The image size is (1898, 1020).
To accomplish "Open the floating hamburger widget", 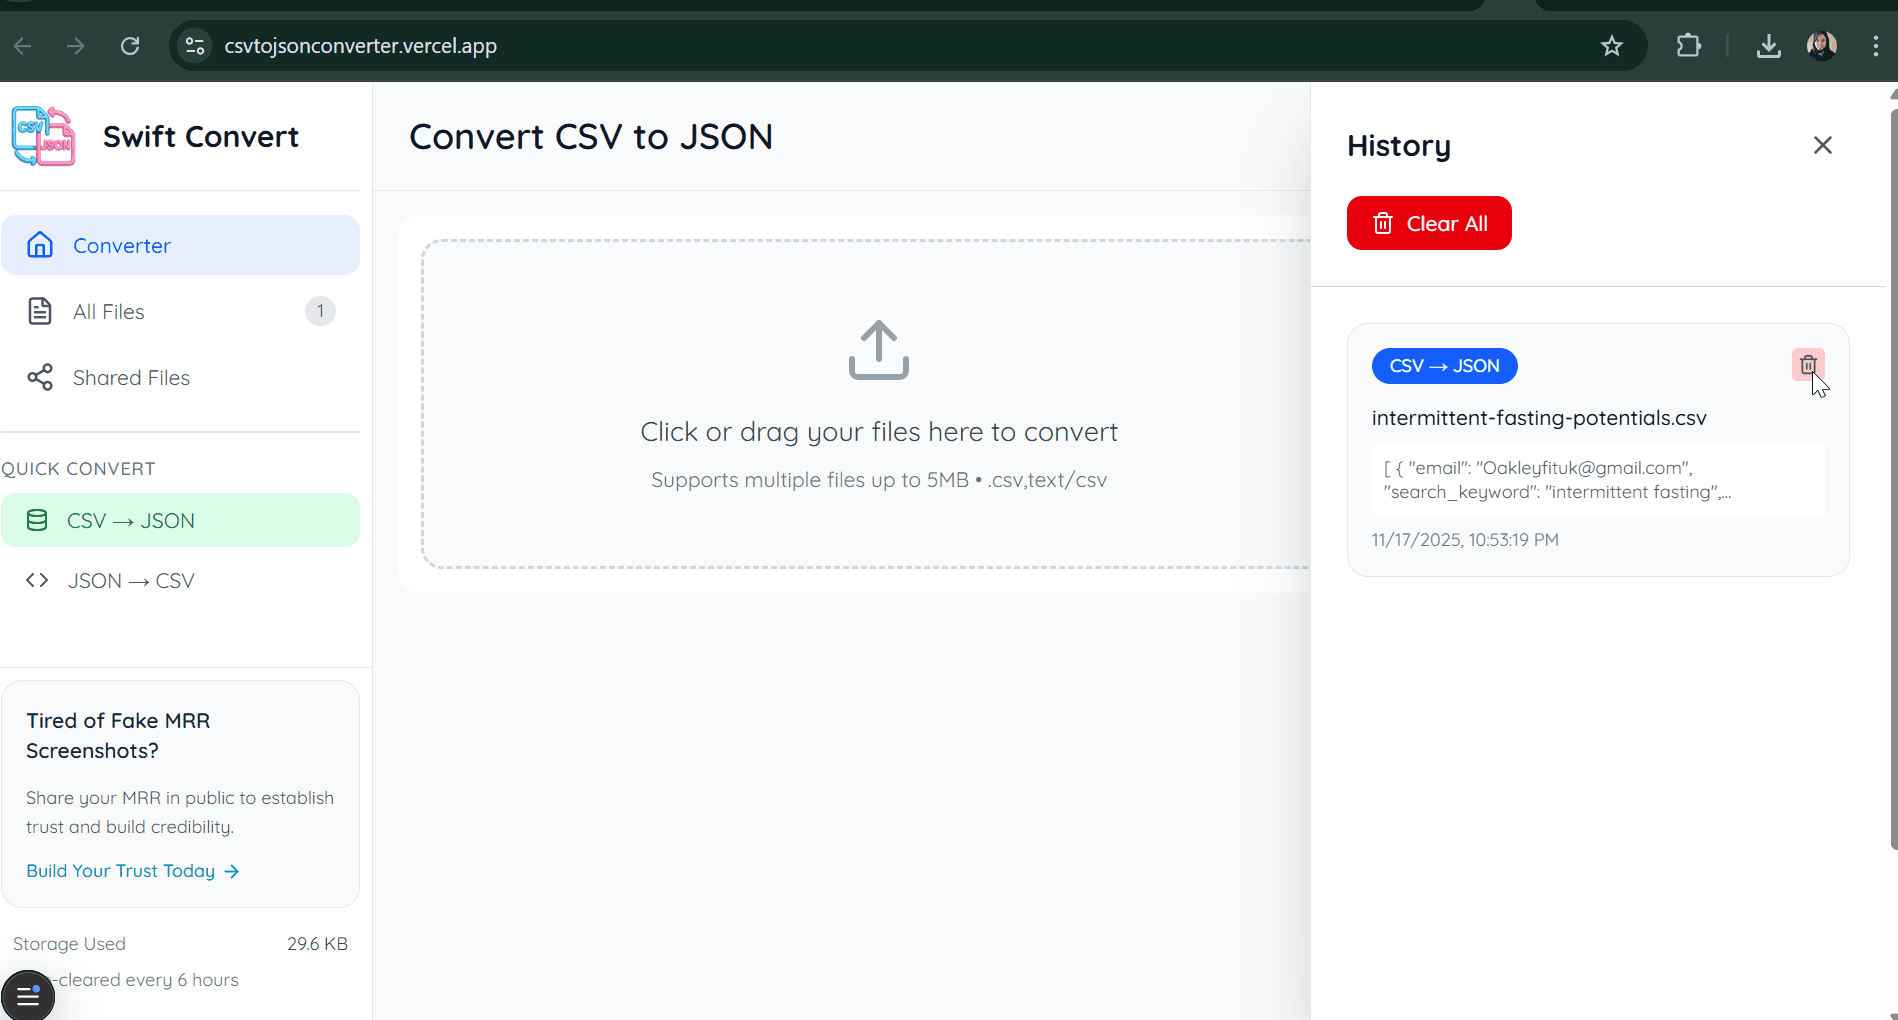I will [27, 995].
